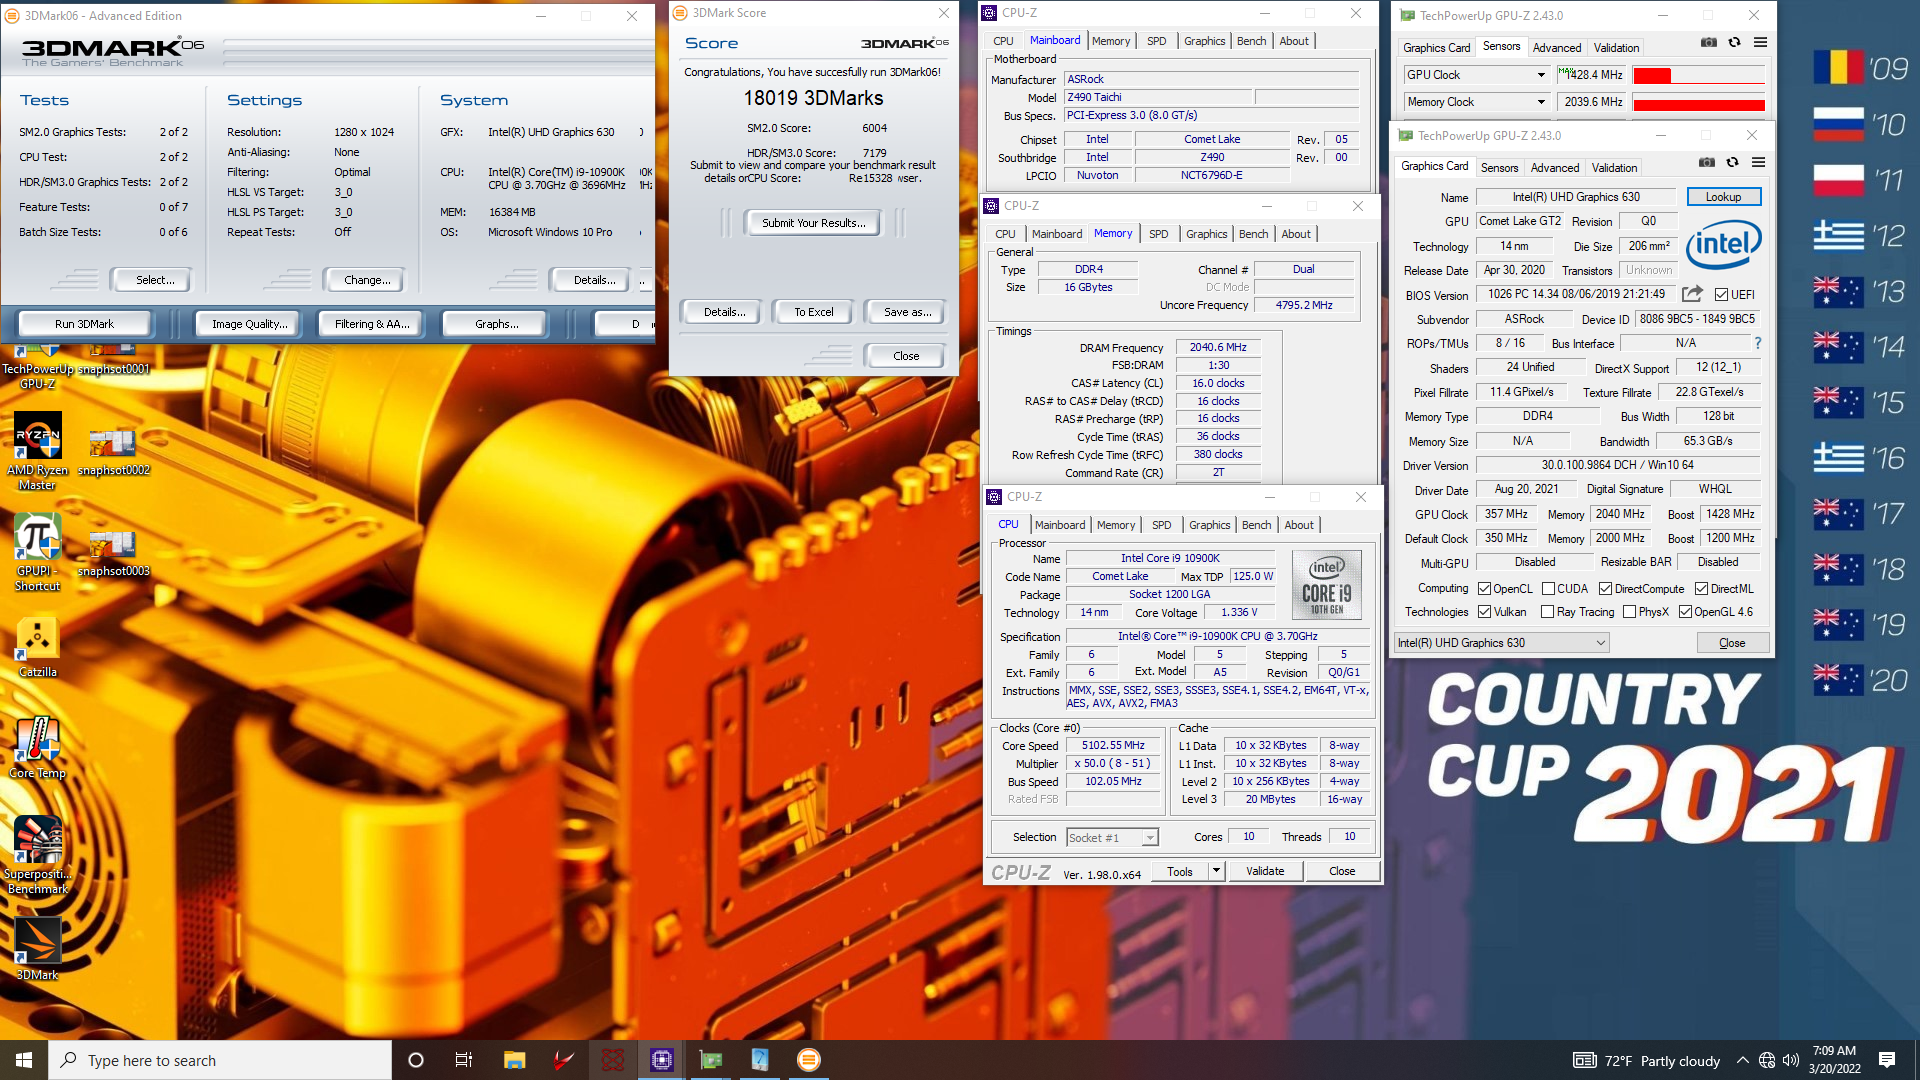This screenshot has height=1080, width=1920.
Task: Click the taskbar search box
Action: click(x=220, y=1060)
